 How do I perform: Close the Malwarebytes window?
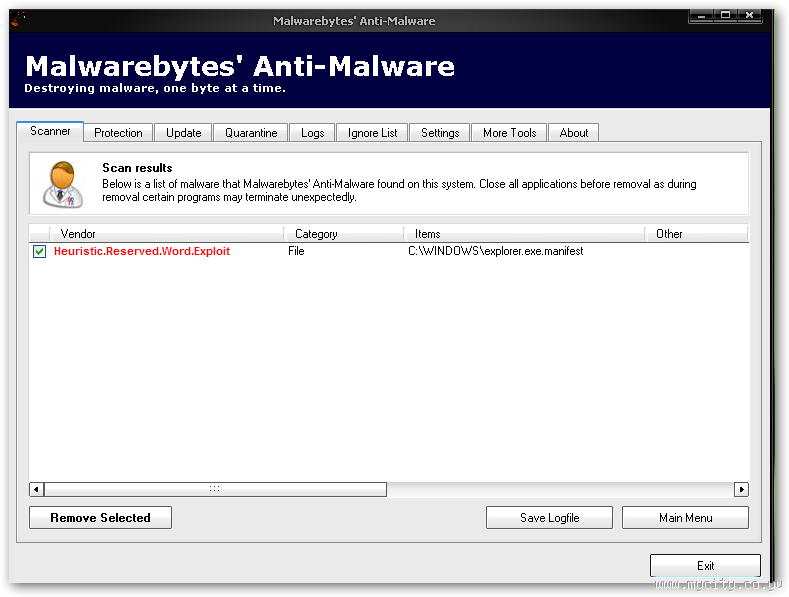749,16
